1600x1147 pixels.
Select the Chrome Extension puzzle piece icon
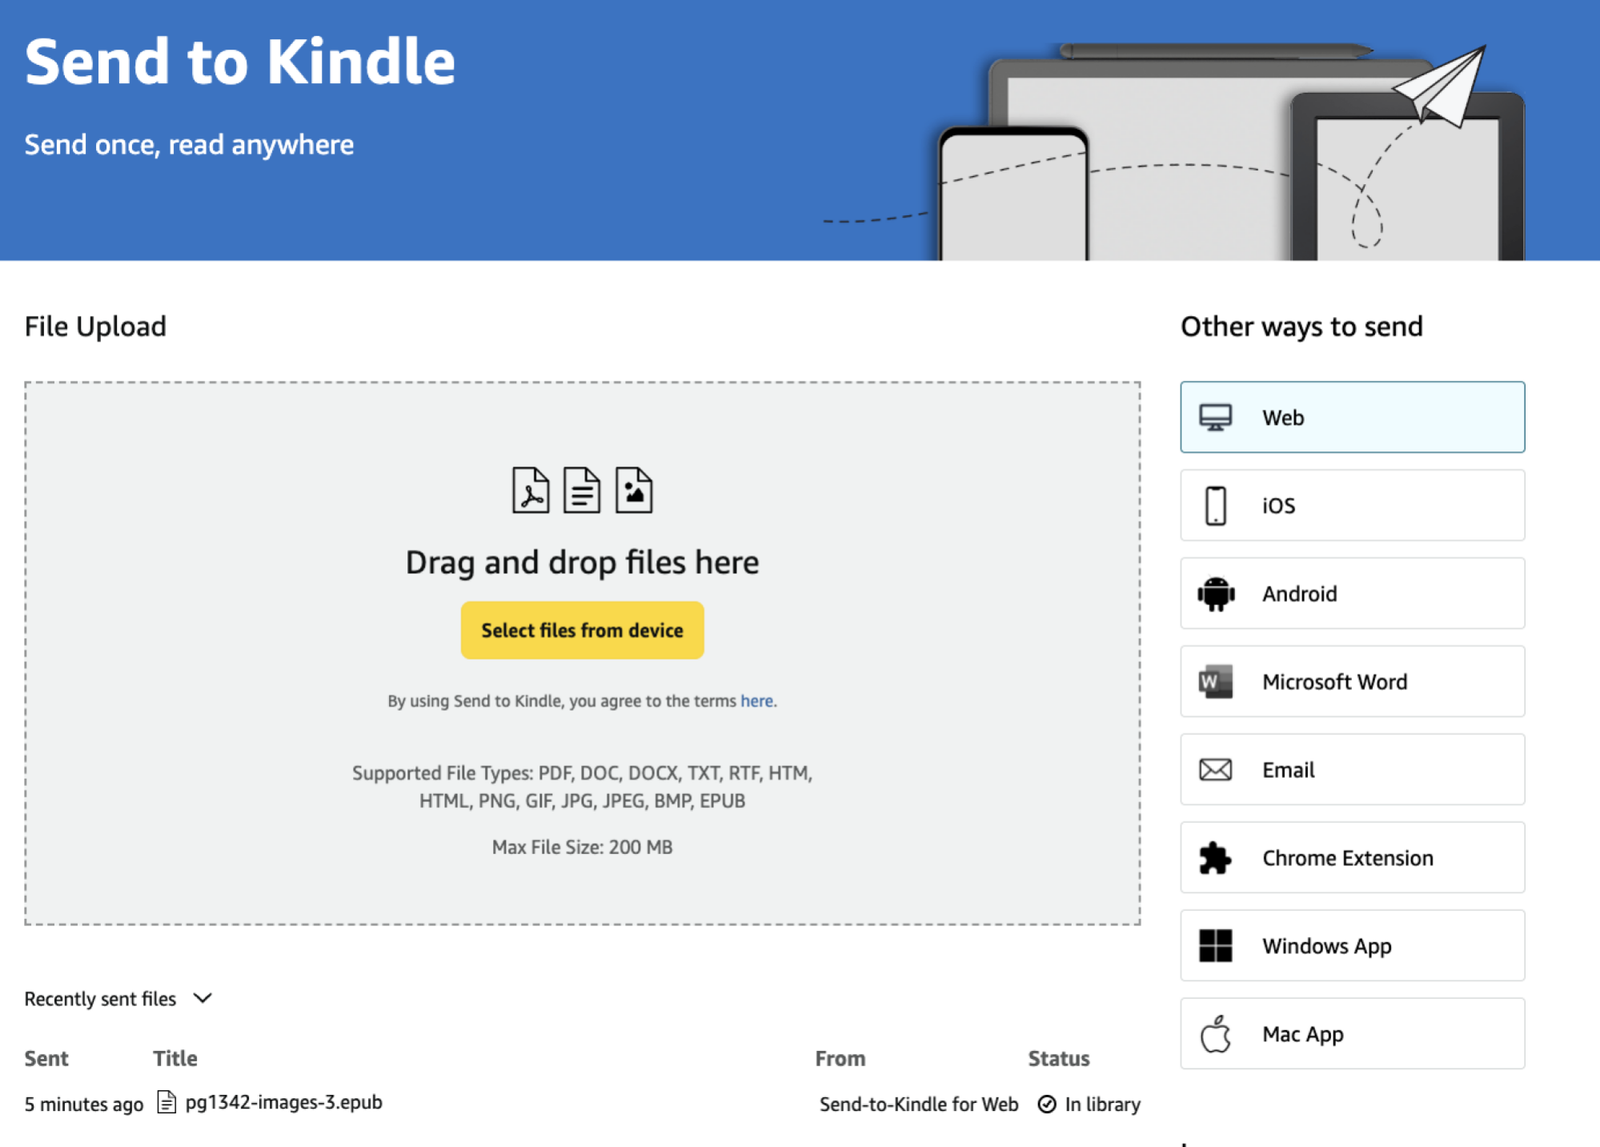click(x=1215, y=857)
